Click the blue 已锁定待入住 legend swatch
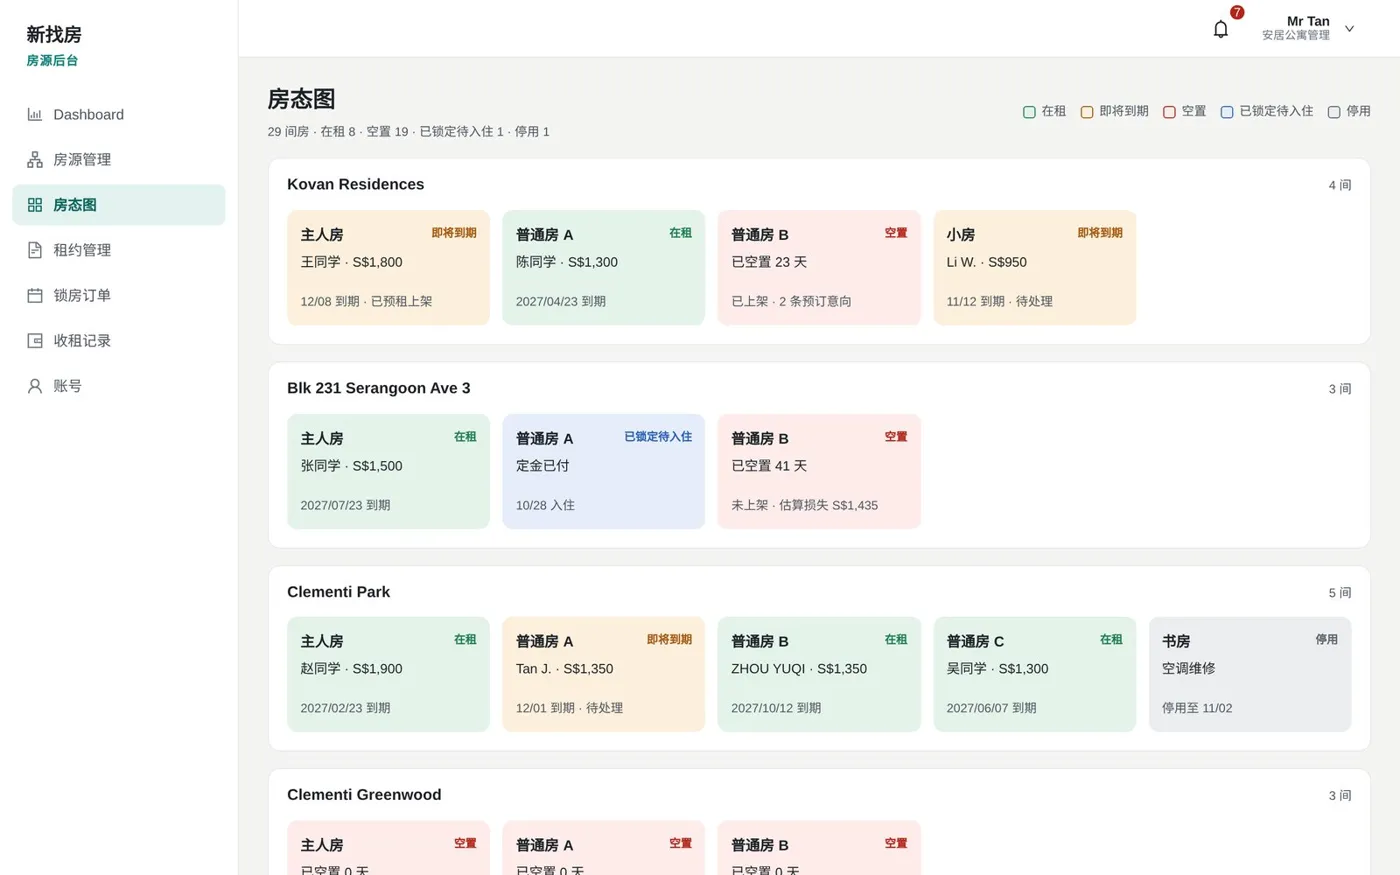Screen dimensions: 1400x875 pyautogui.click(x=1227, y=112)
